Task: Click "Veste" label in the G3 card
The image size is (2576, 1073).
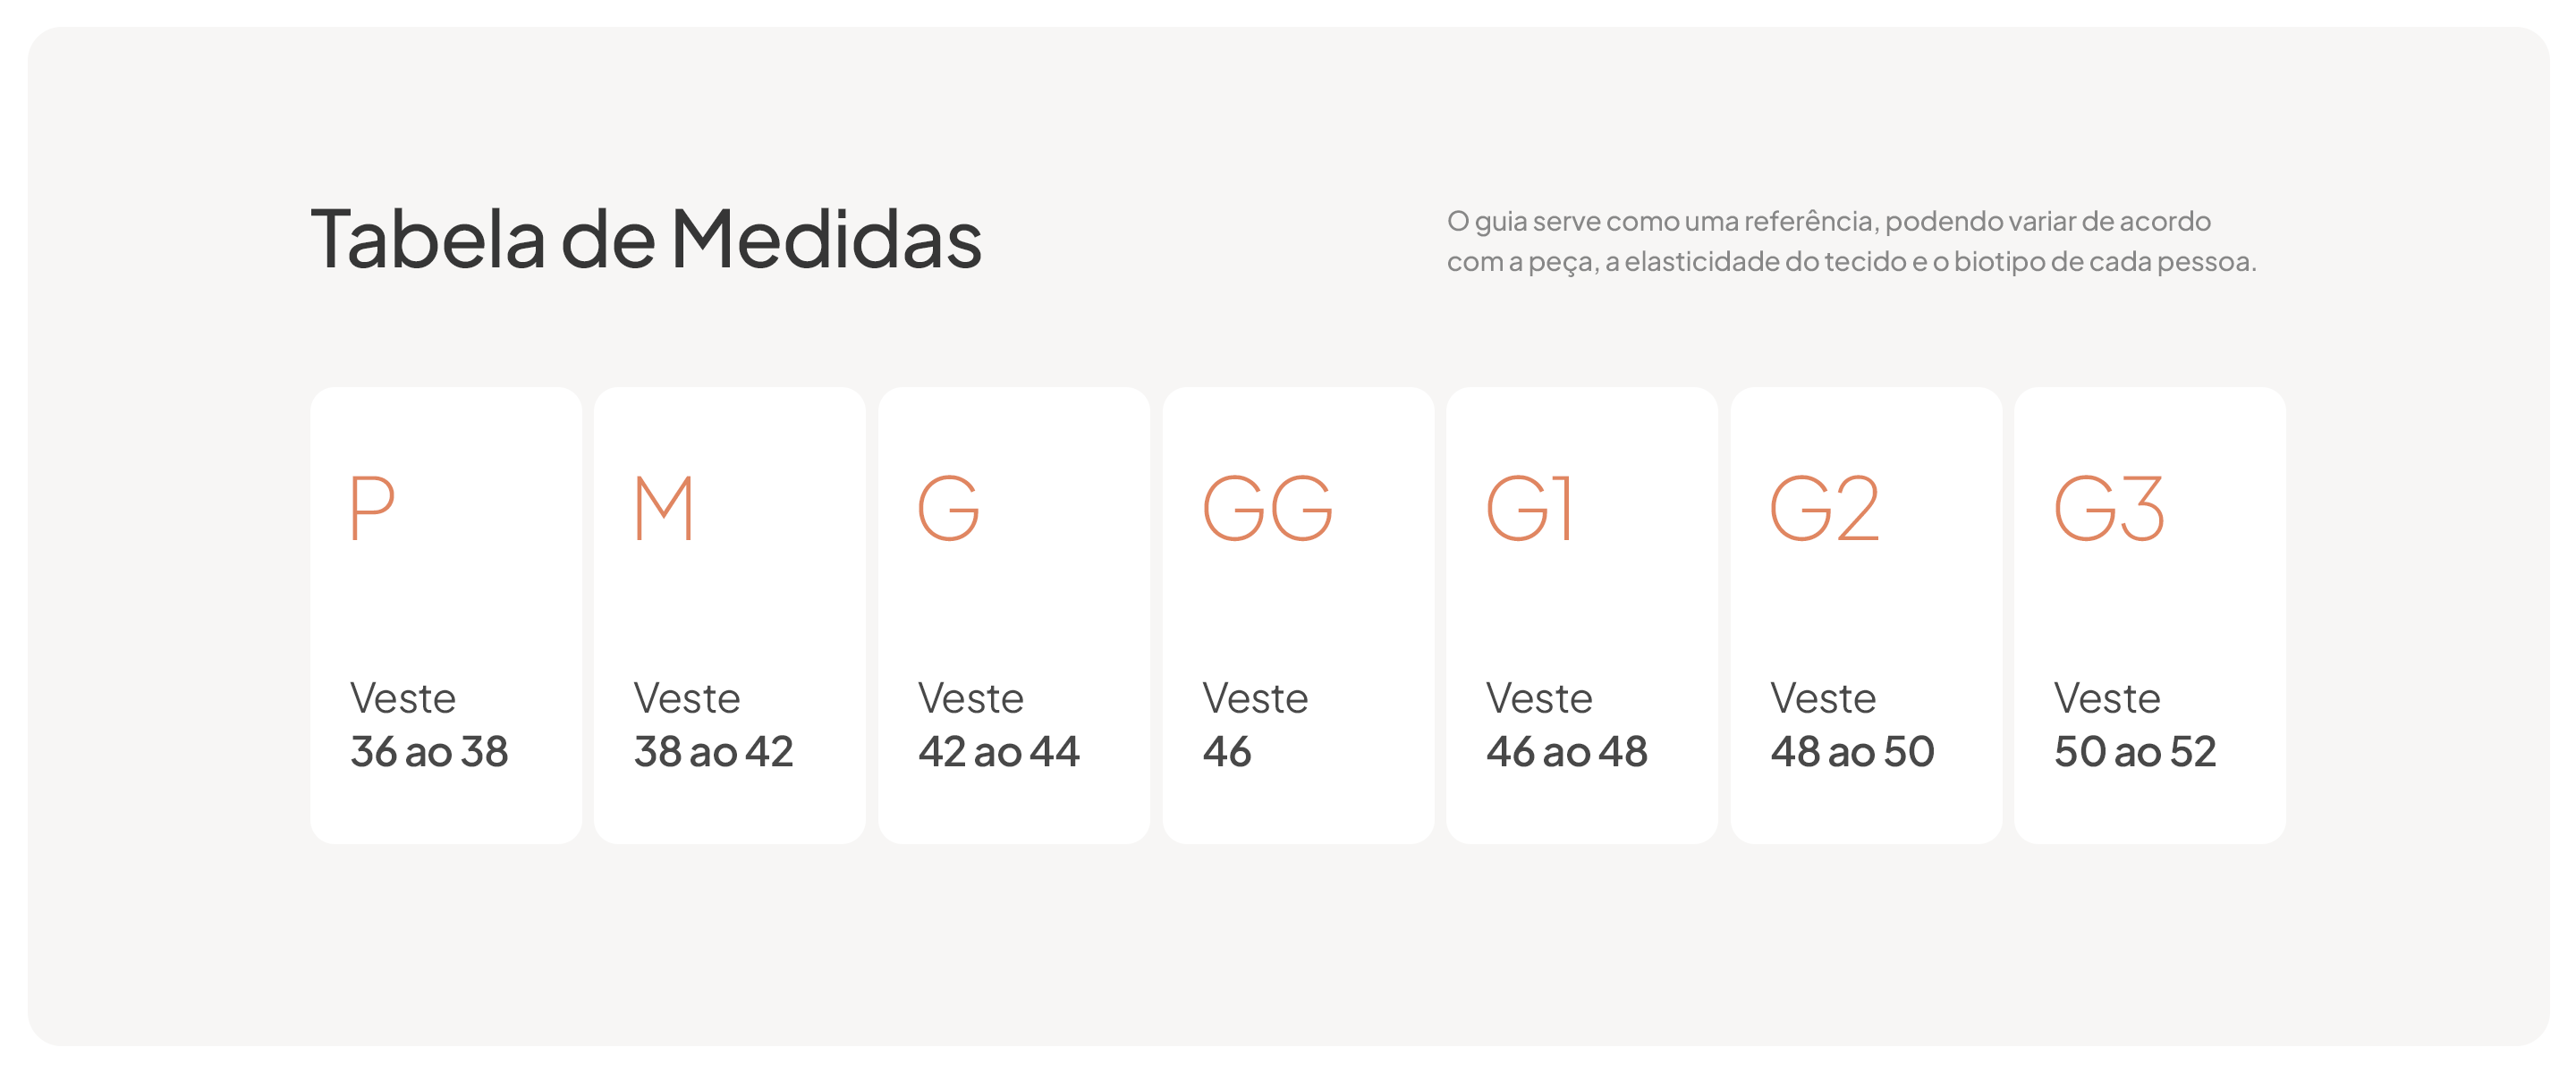Action: point(2107,698)
